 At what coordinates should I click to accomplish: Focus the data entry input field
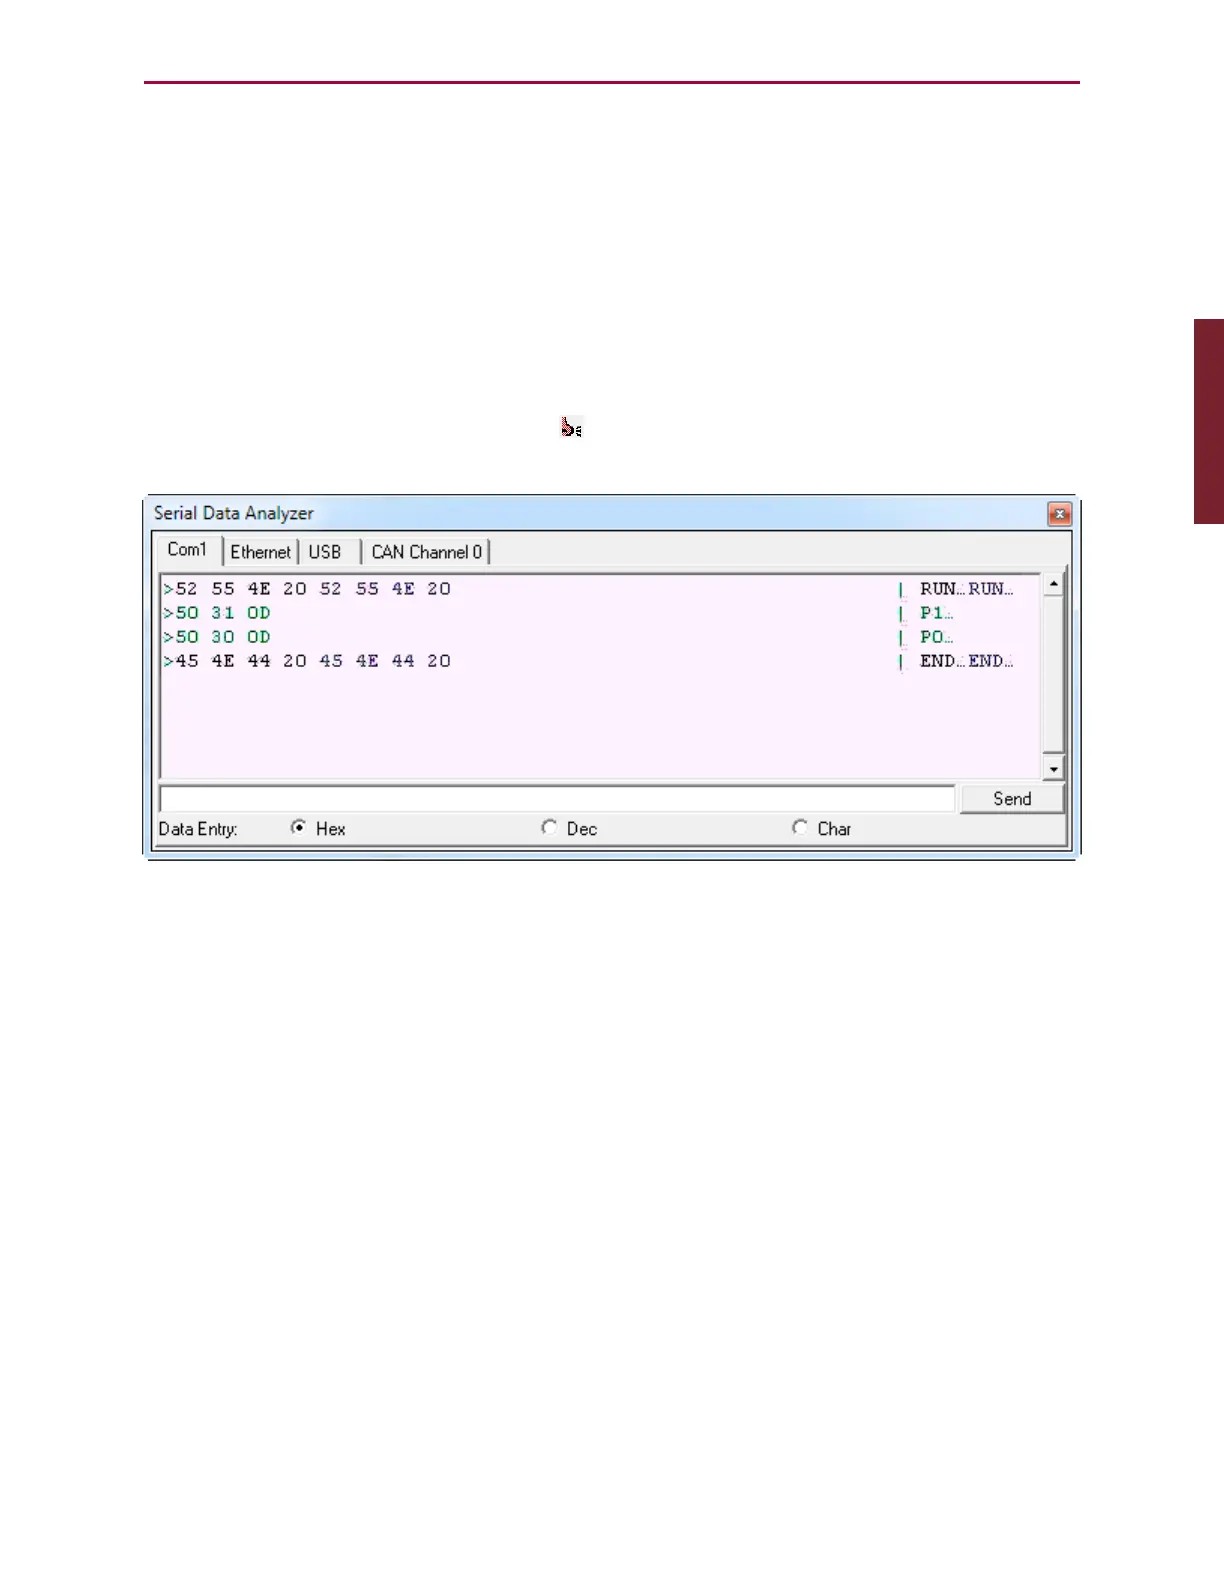click(557, 799)
